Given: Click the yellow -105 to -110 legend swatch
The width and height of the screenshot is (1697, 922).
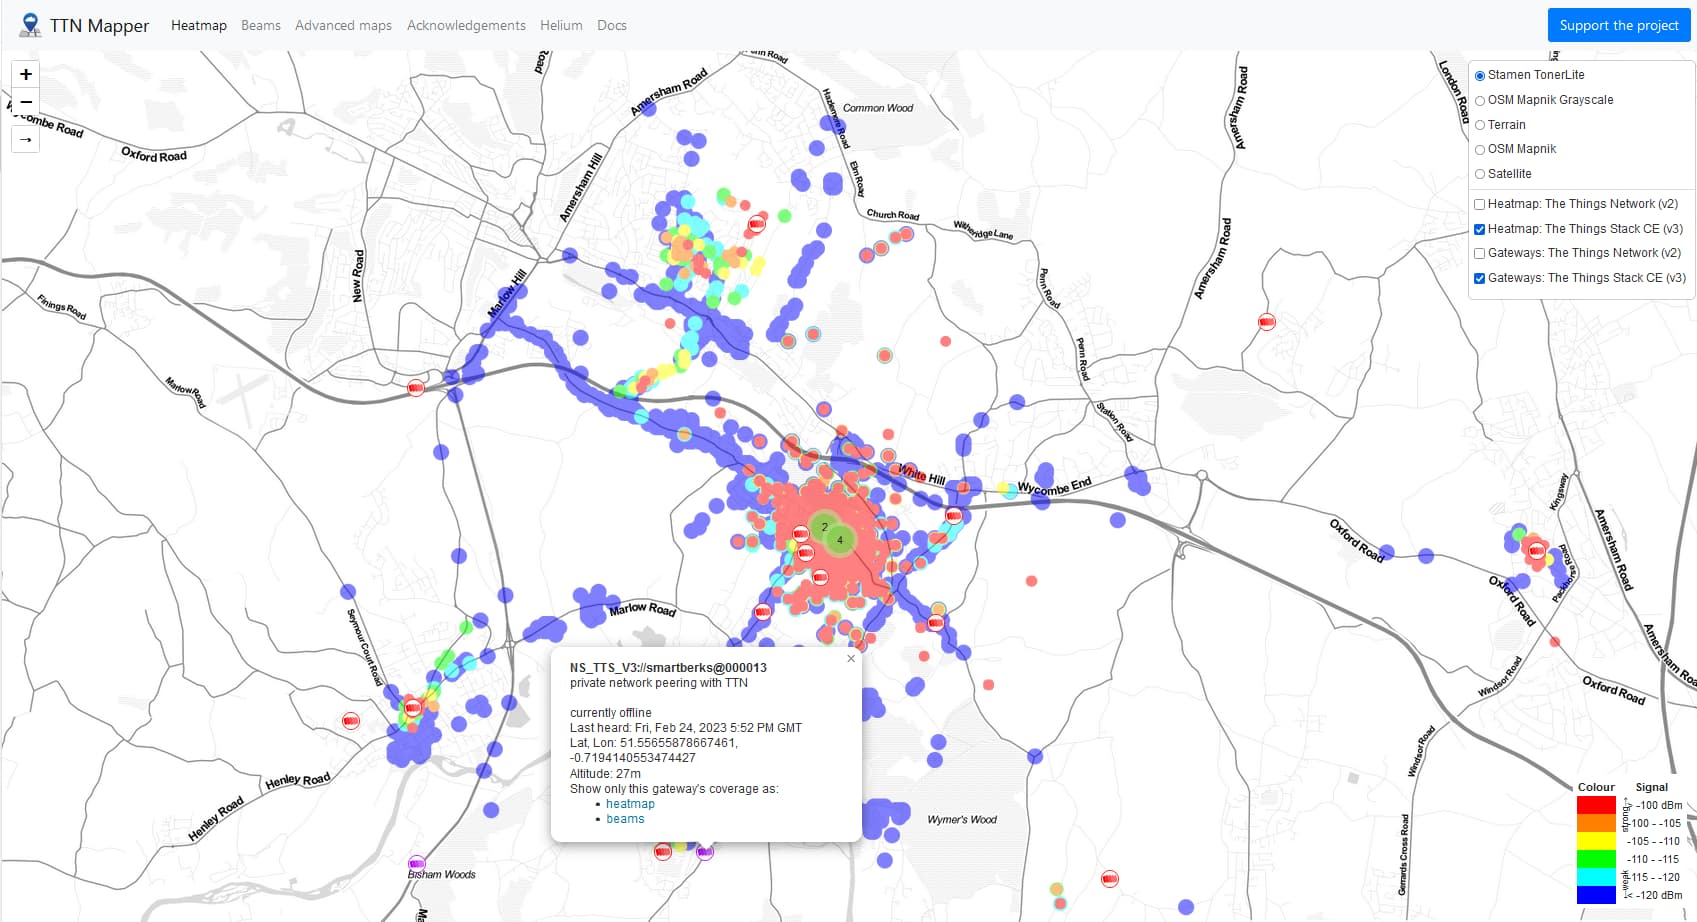Looking at the screenshot, I should (x=1596, y=841).
